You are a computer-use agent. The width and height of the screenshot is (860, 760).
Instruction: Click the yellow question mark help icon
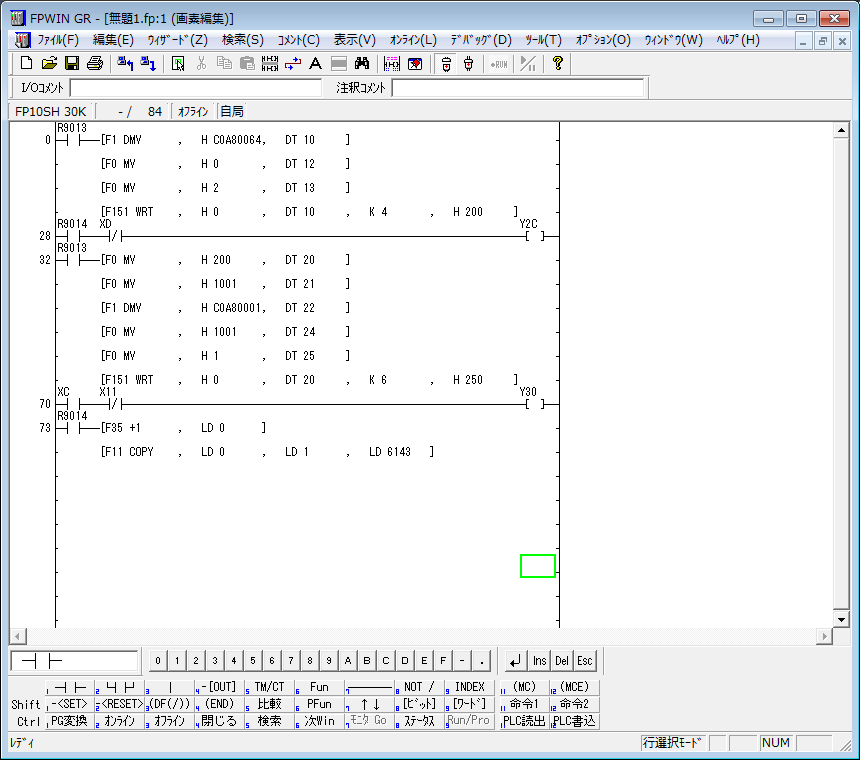558,64
